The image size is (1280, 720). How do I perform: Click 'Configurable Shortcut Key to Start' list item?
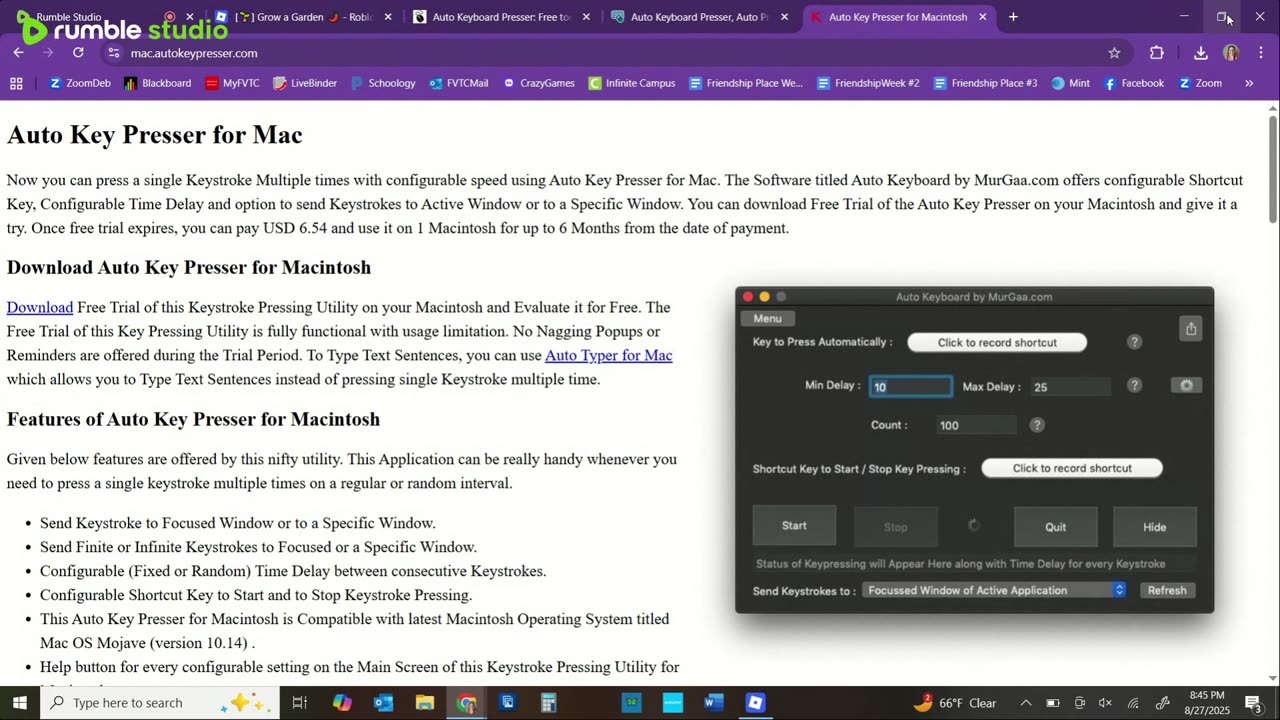256,595
